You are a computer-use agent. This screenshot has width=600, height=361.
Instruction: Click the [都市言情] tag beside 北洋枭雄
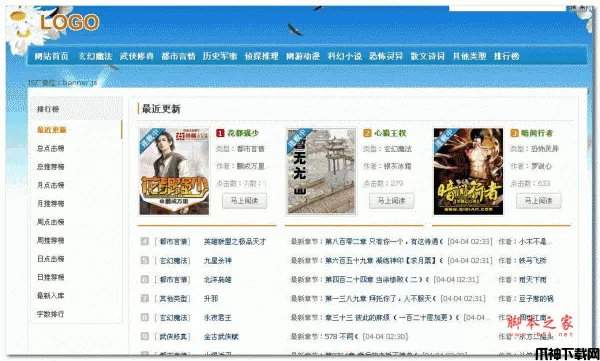point(173,280)
